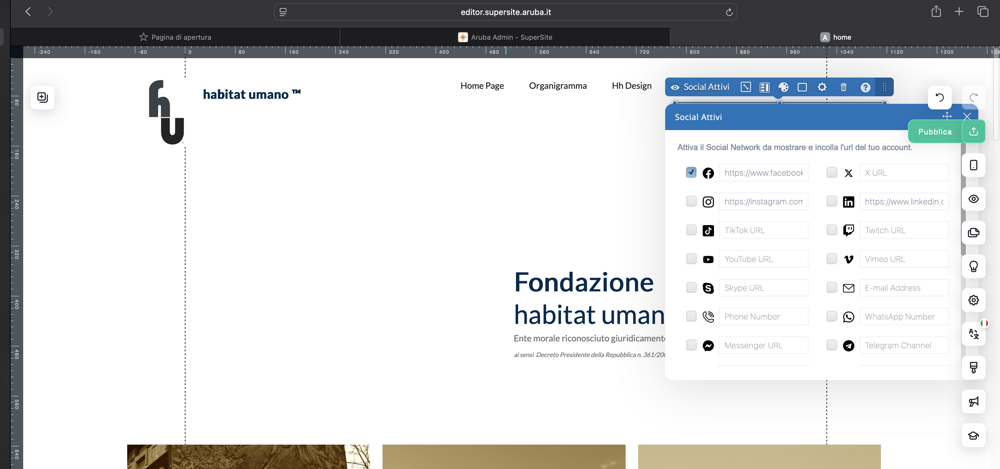Redo the last action

click(973, 98)
